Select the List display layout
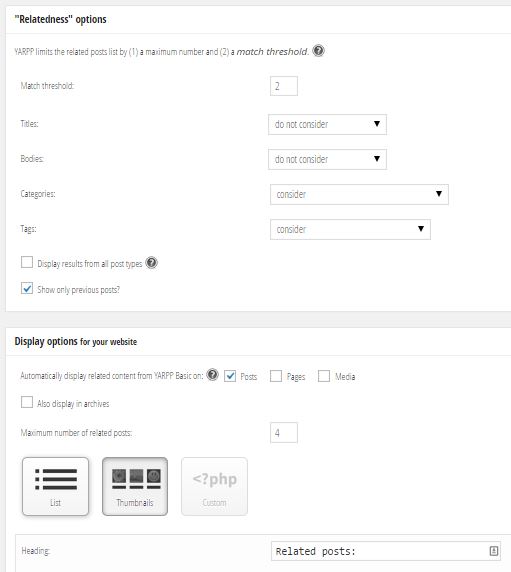The width and height of the screenshot is (511, 572). 55,486
